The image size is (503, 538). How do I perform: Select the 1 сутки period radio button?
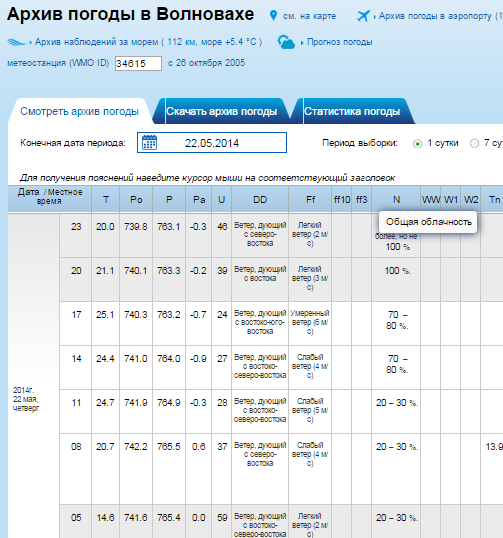point(417,143)
